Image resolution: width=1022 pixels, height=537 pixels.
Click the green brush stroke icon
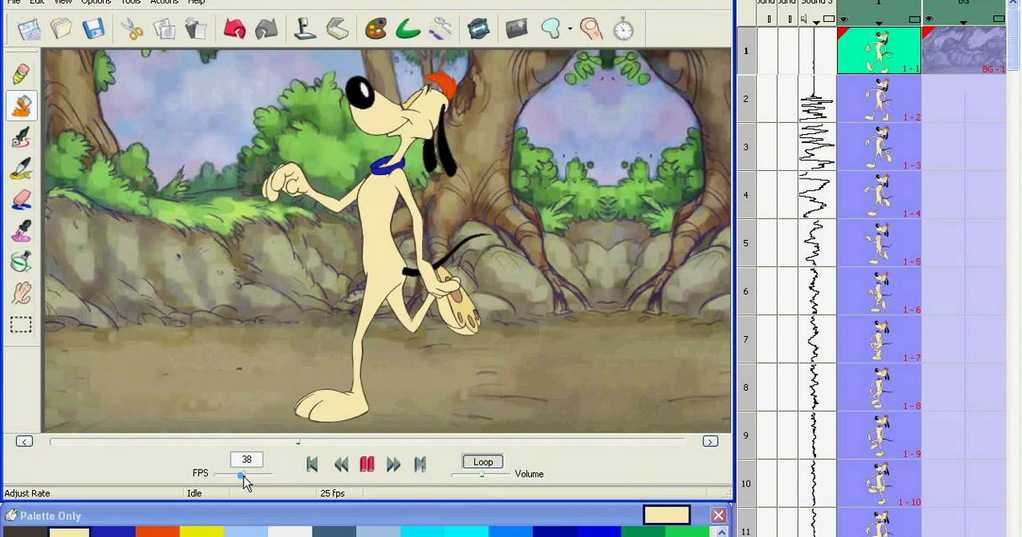coord(408,29)
